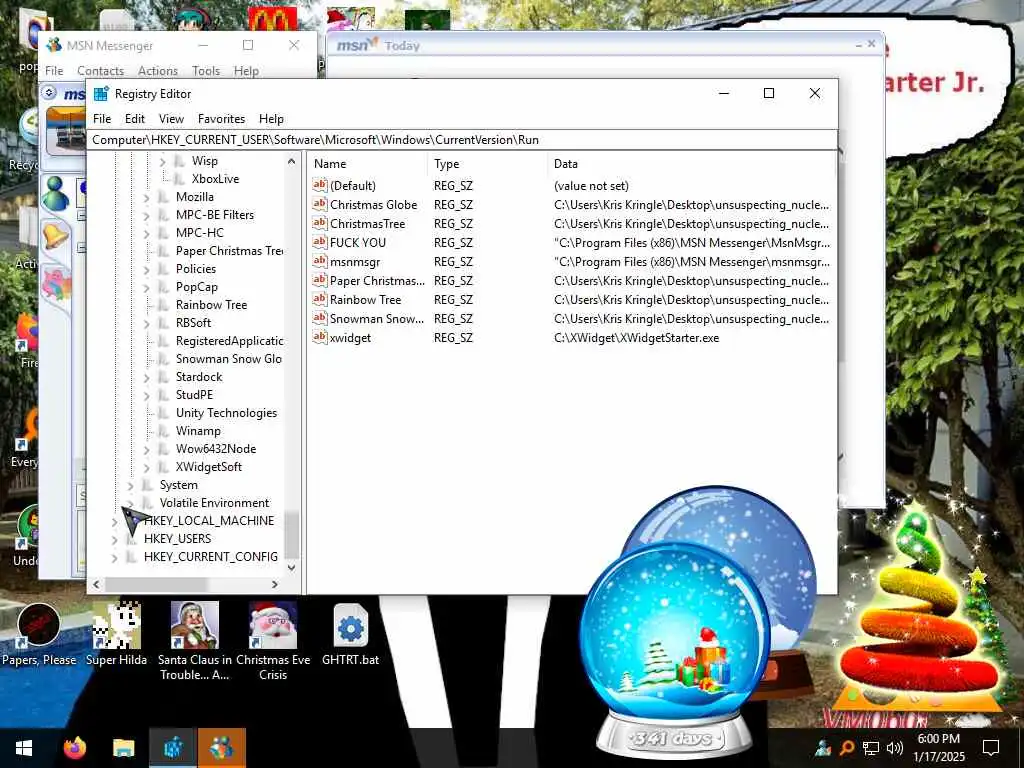Open the Super Hilda desktop icon
This screenshot has height=768, width=1024.
(116, 635)
